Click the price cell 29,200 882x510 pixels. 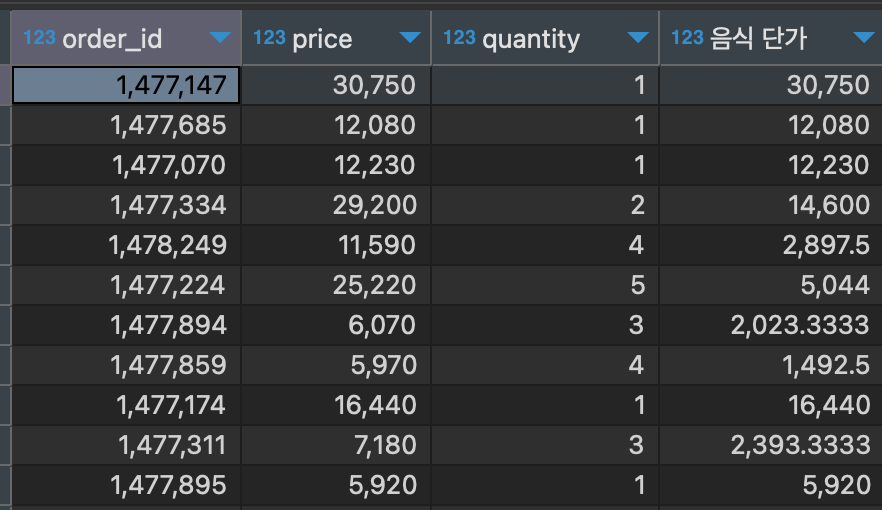pos(336,205)
